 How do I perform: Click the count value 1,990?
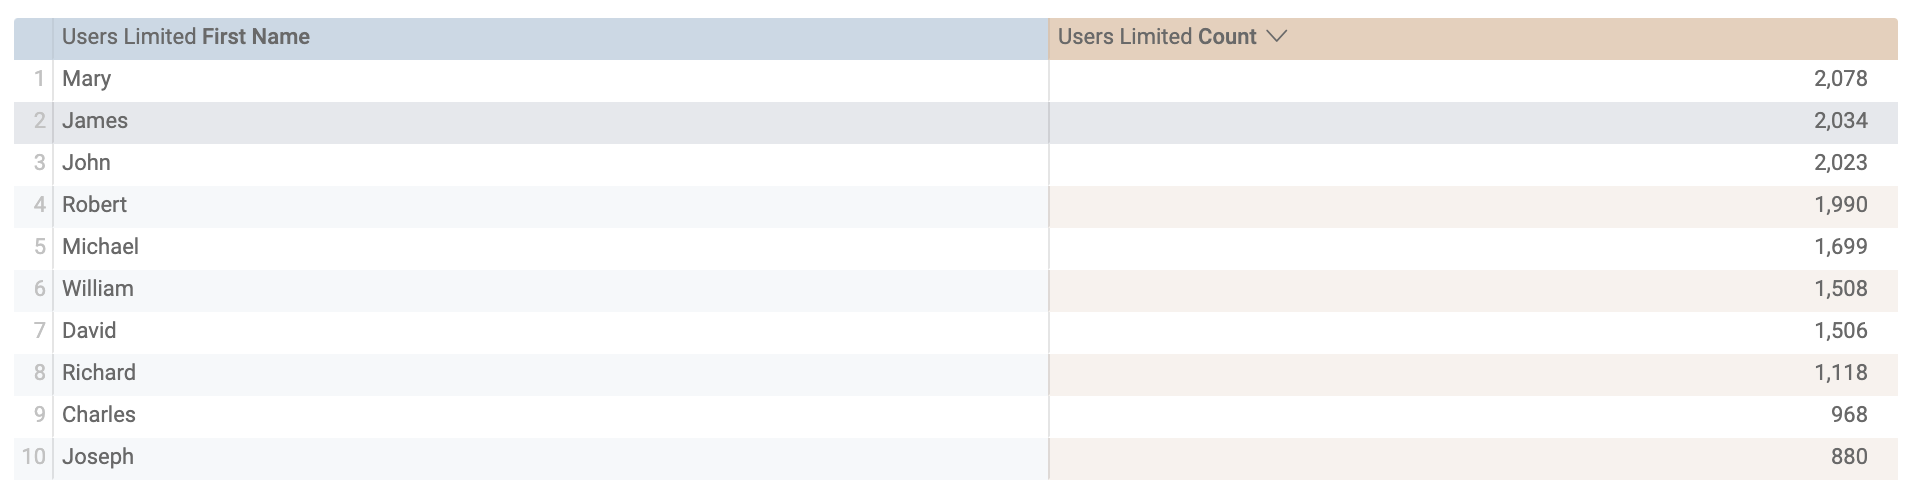[x=1840, y=205]
